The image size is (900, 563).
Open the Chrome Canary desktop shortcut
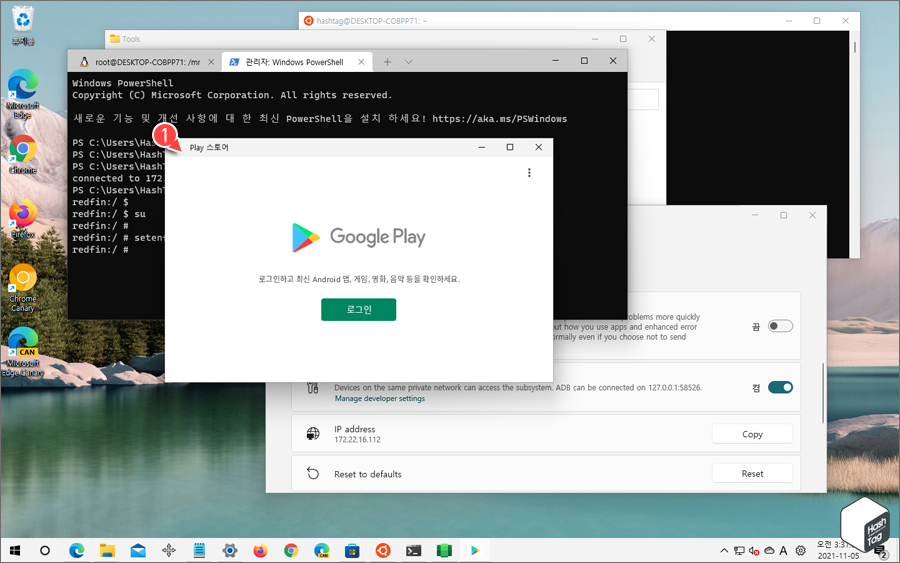point(23,288)
